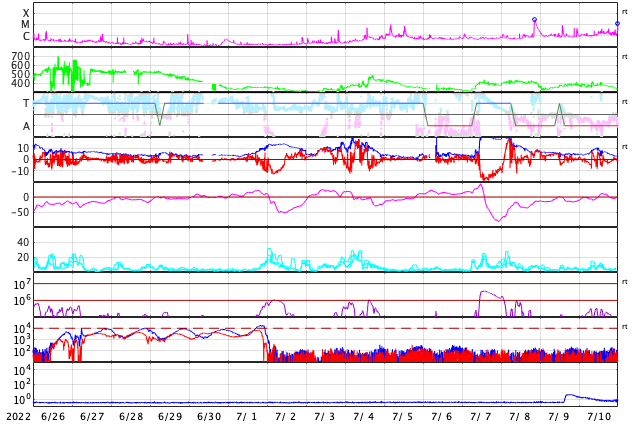The height and width of the screenshot is (424, 634).
Task: Click the T sector label
Action: [x=26, y=103]
